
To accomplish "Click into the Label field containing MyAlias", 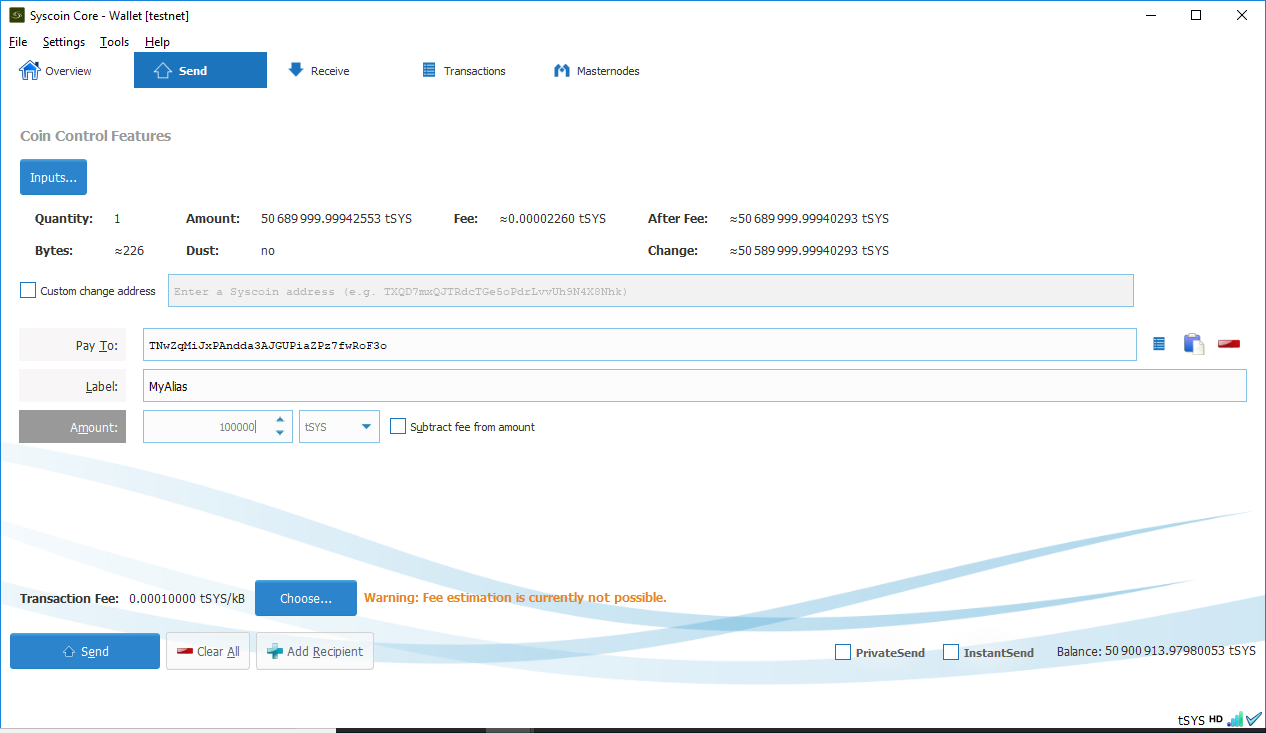I will coord(695,386).
